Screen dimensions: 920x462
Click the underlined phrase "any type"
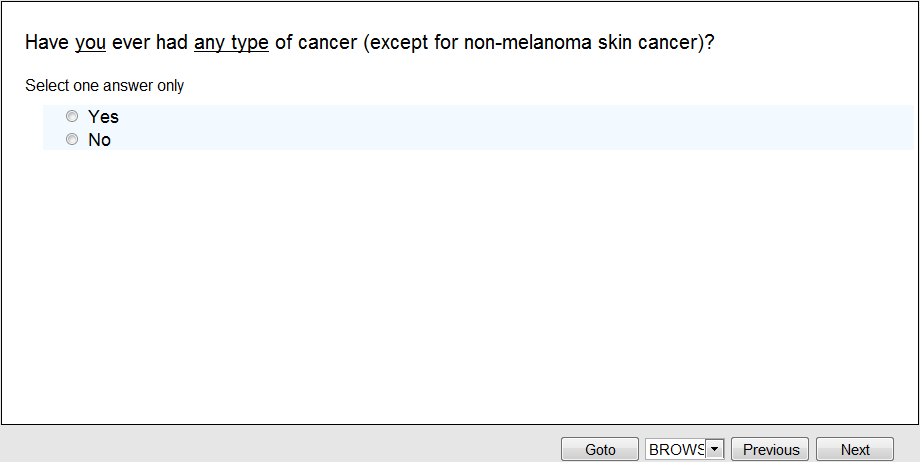click(231, 44)
